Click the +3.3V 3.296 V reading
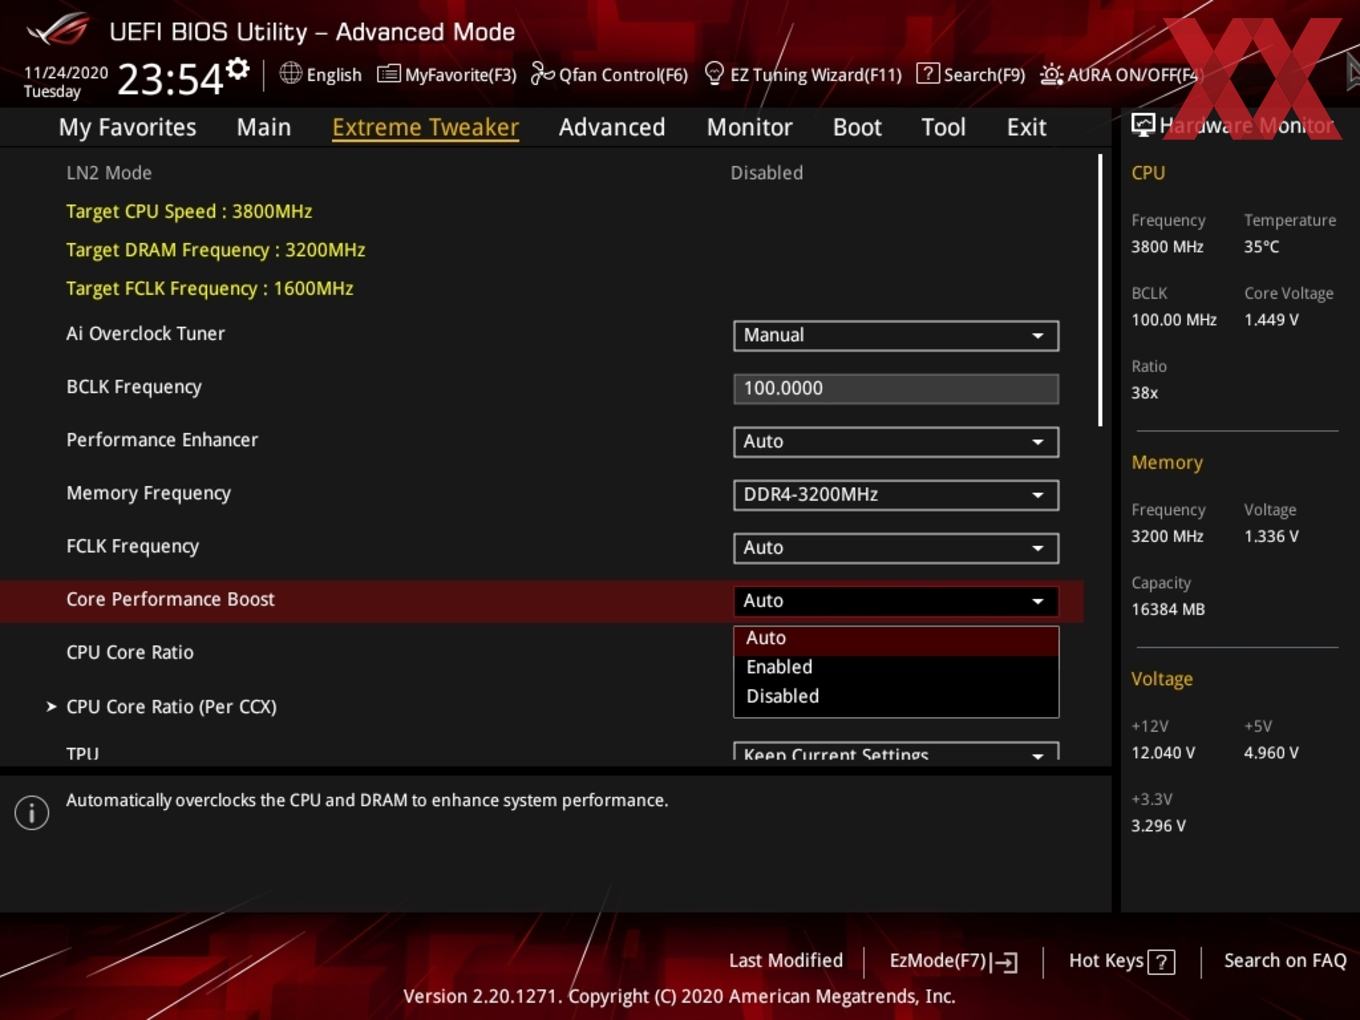 [1158, 826]
